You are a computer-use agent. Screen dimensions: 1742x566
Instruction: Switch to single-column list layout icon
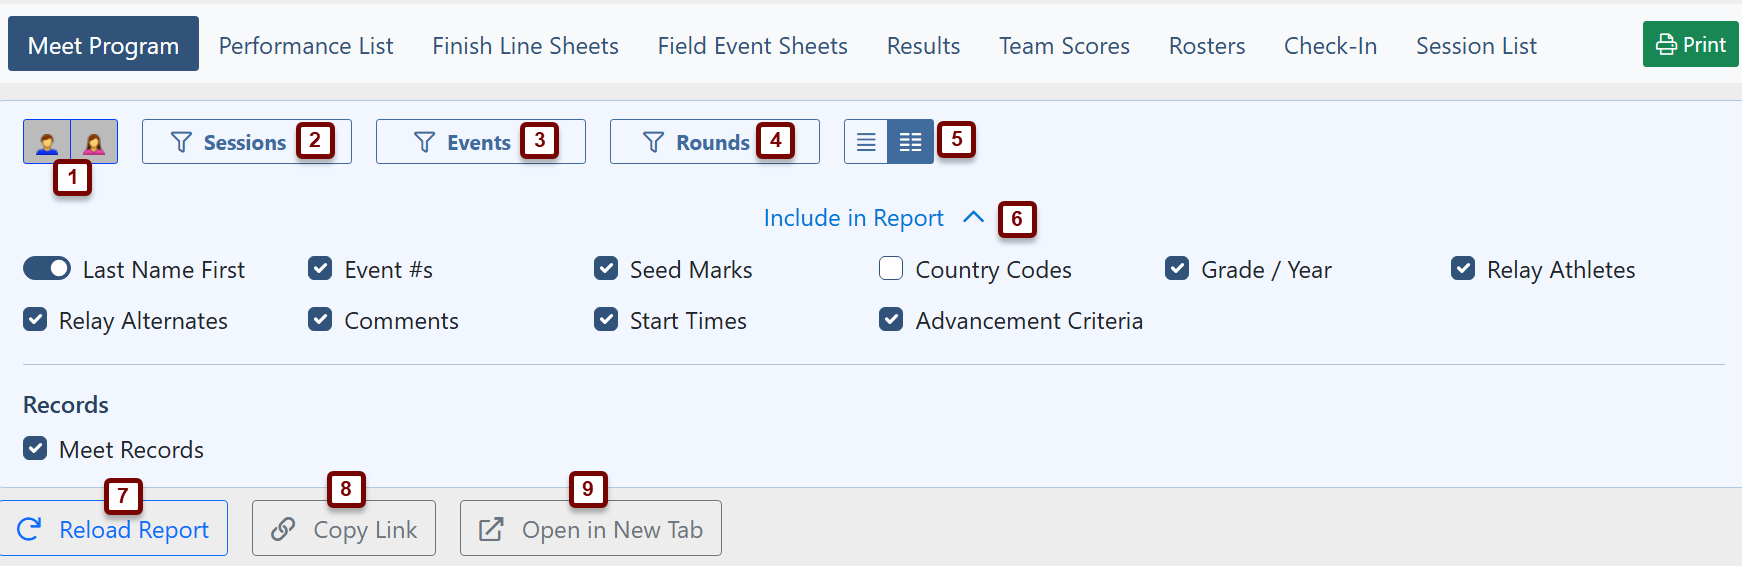point(866,142)
